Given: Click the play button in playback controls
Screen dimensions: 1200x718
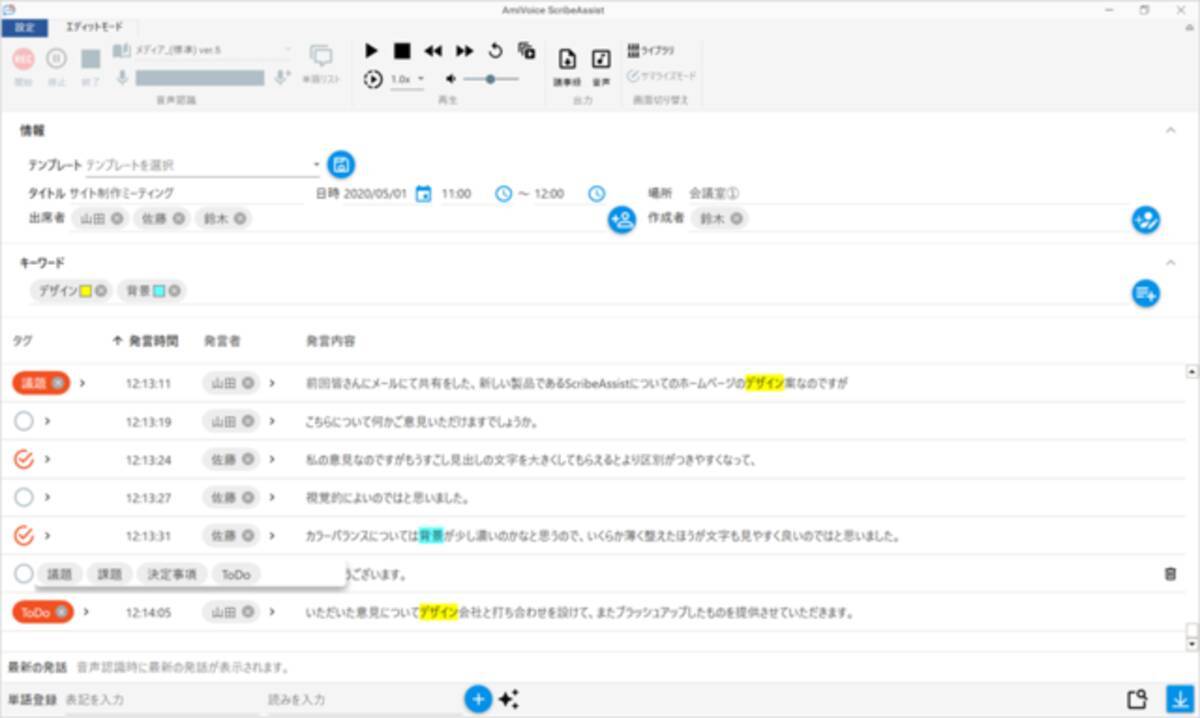Looking at the screenshot, I should pyautogui.click(x=371, y=51).
